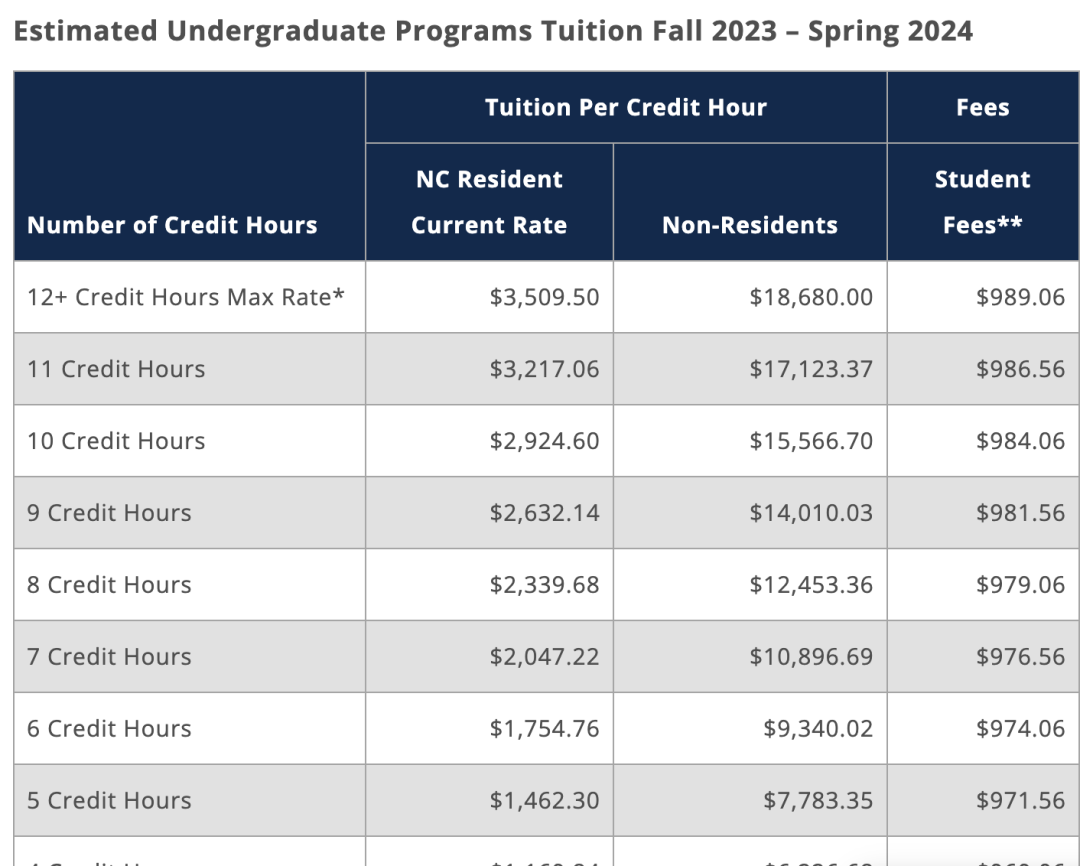The image size is (1080, 866).
Task: Select the NC Resident Current Rate header
Action: (489, 202)
